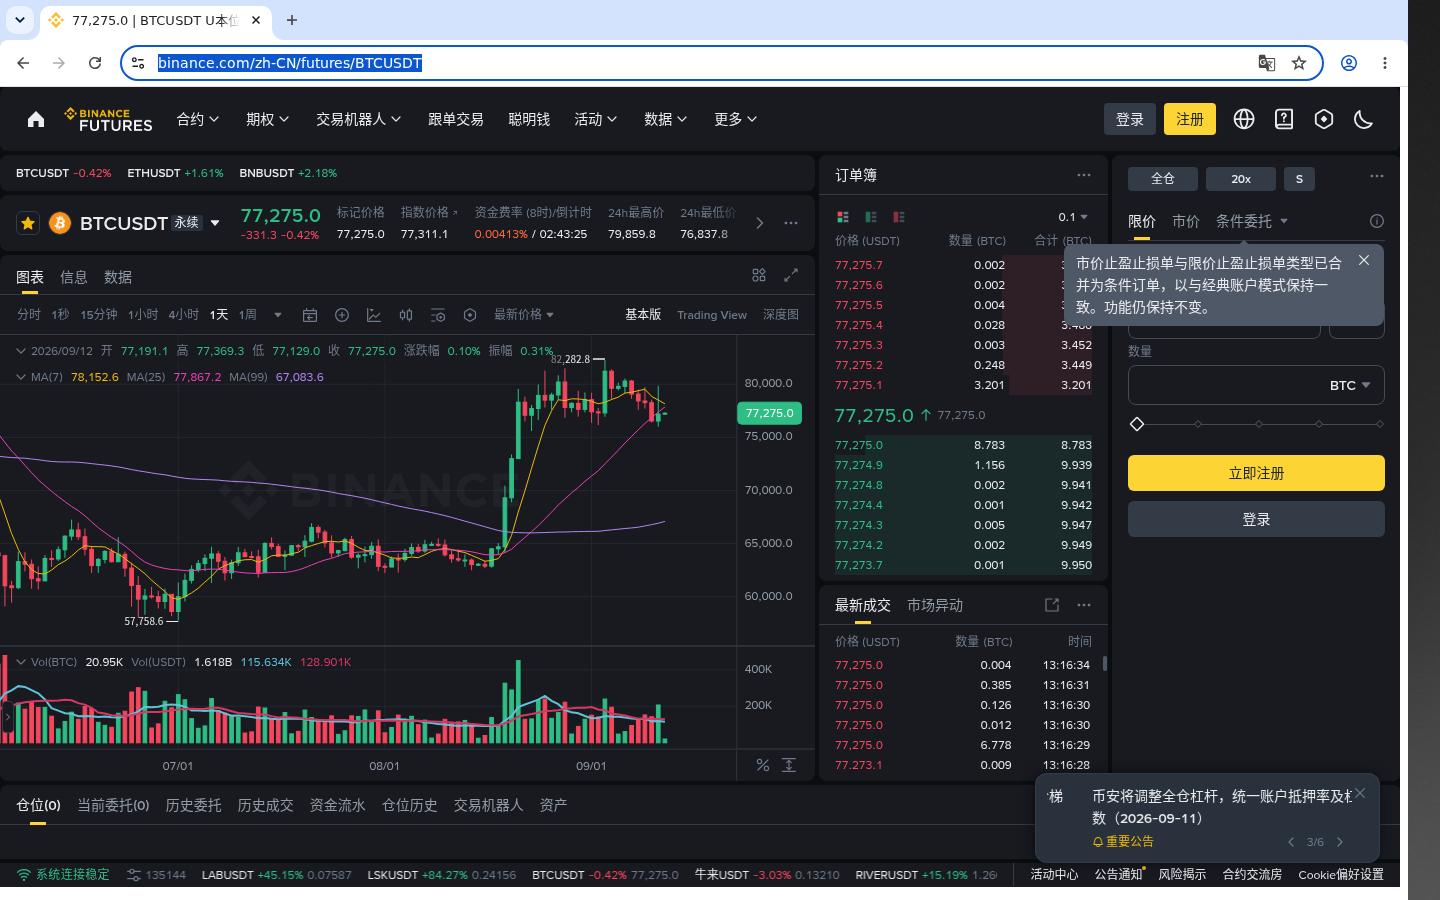Viewport: 1440px width, 900px height.
Task: Collapse the OHLC date legend row
Action: [x=20, y=351]
